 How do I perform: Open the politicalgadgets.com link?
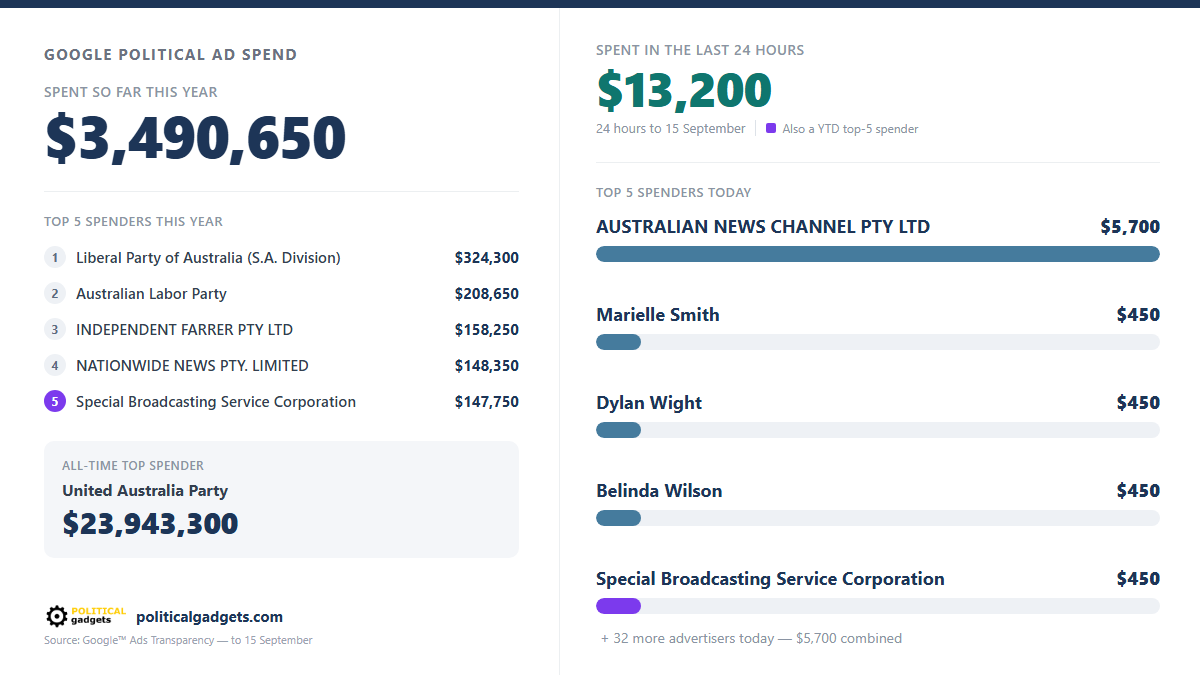coord(209,617)
